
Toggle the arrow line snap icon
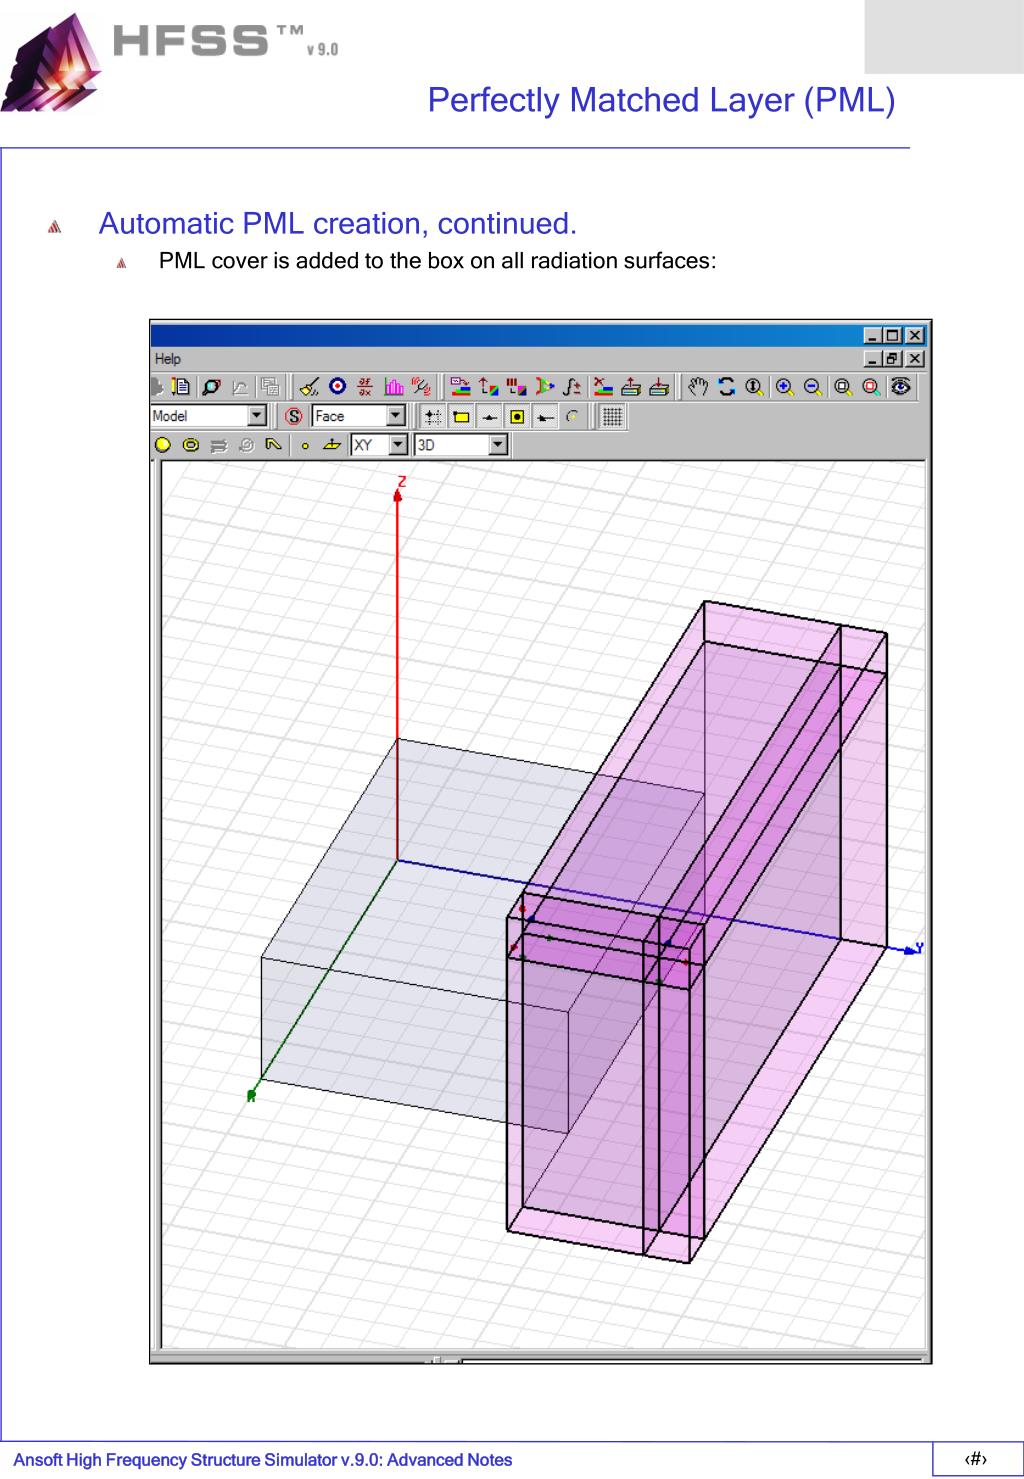click(545, 416)
